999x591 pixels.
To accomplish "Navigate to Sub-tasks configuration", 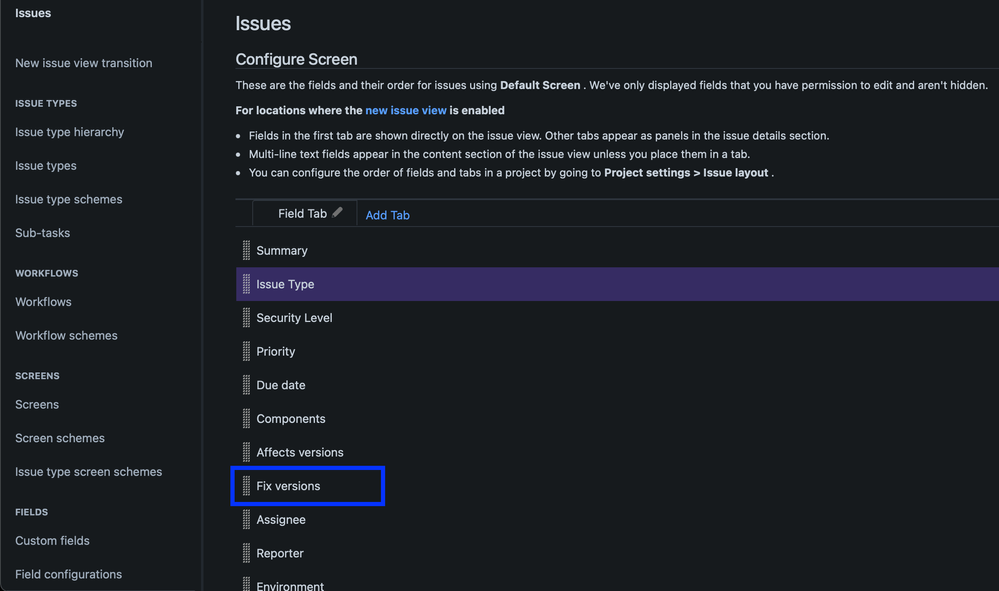I will tap(41, 232).
